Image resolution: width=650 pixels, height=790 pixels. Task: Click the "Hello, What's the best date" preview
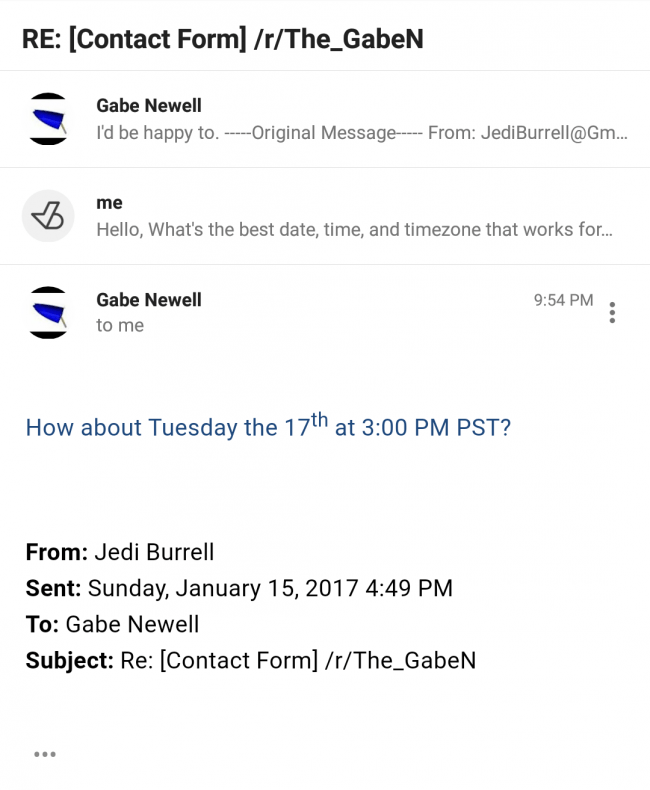click(x=354, y=230)
